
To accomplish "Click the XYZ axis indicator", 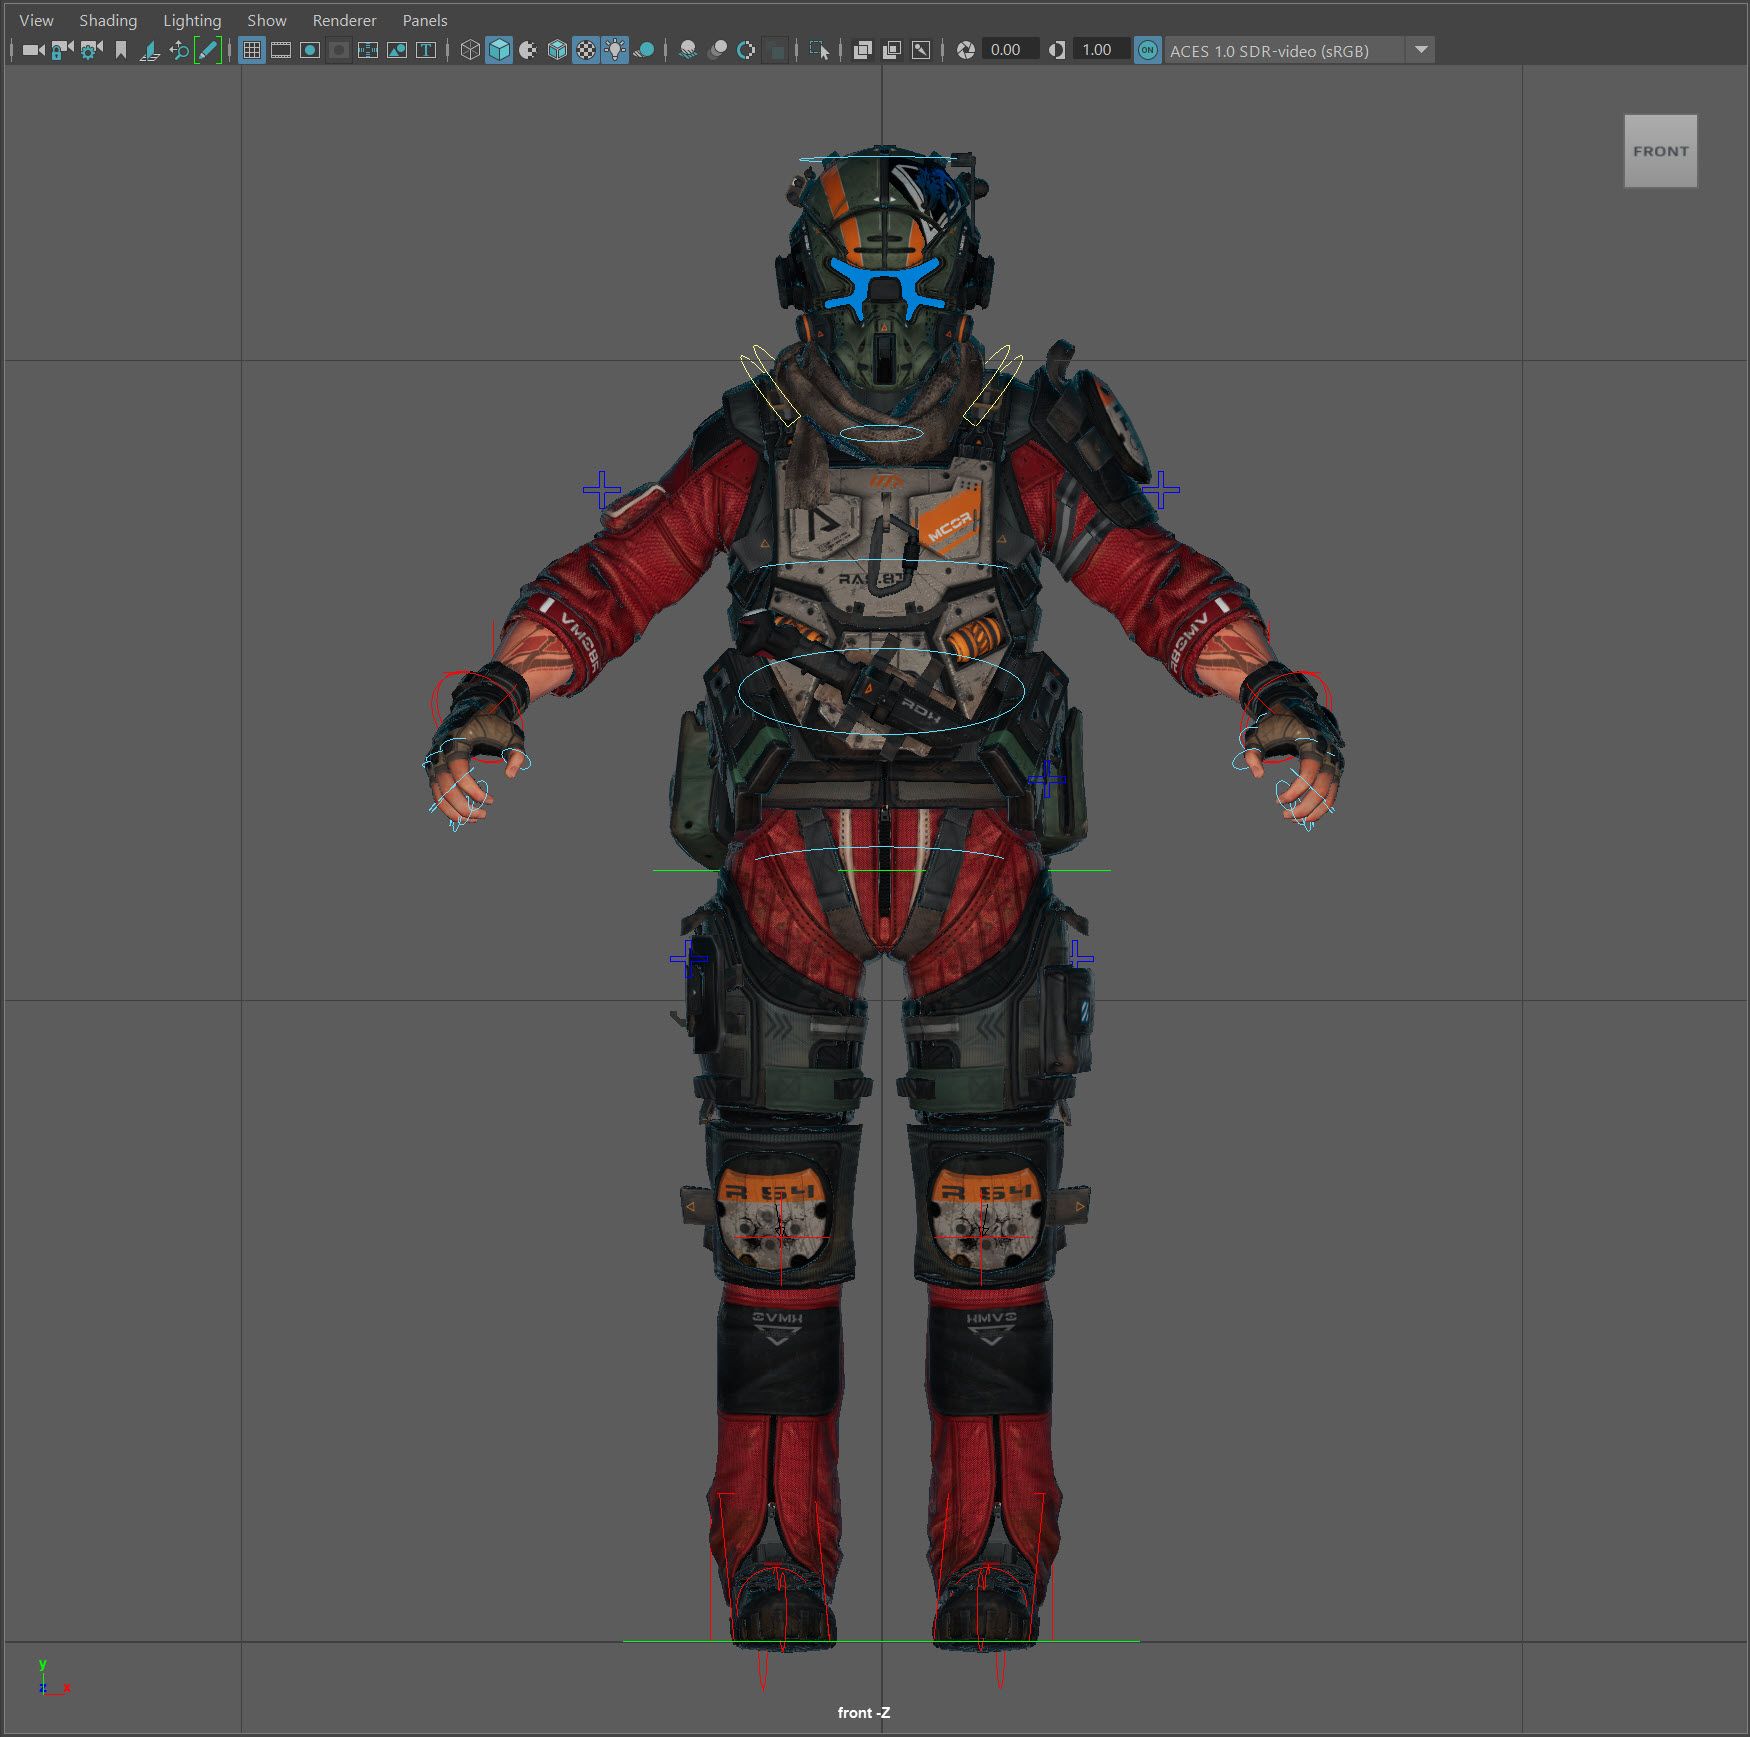I will (x=53, y=1679).
